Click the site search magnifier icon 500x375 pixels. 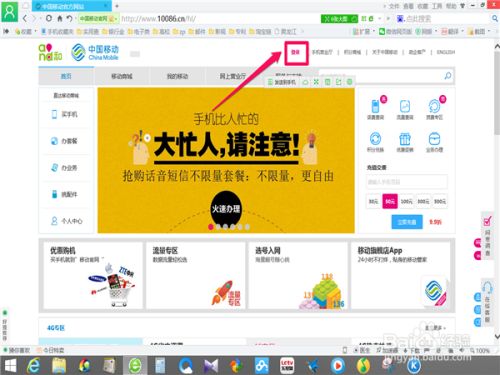[448, 76]
